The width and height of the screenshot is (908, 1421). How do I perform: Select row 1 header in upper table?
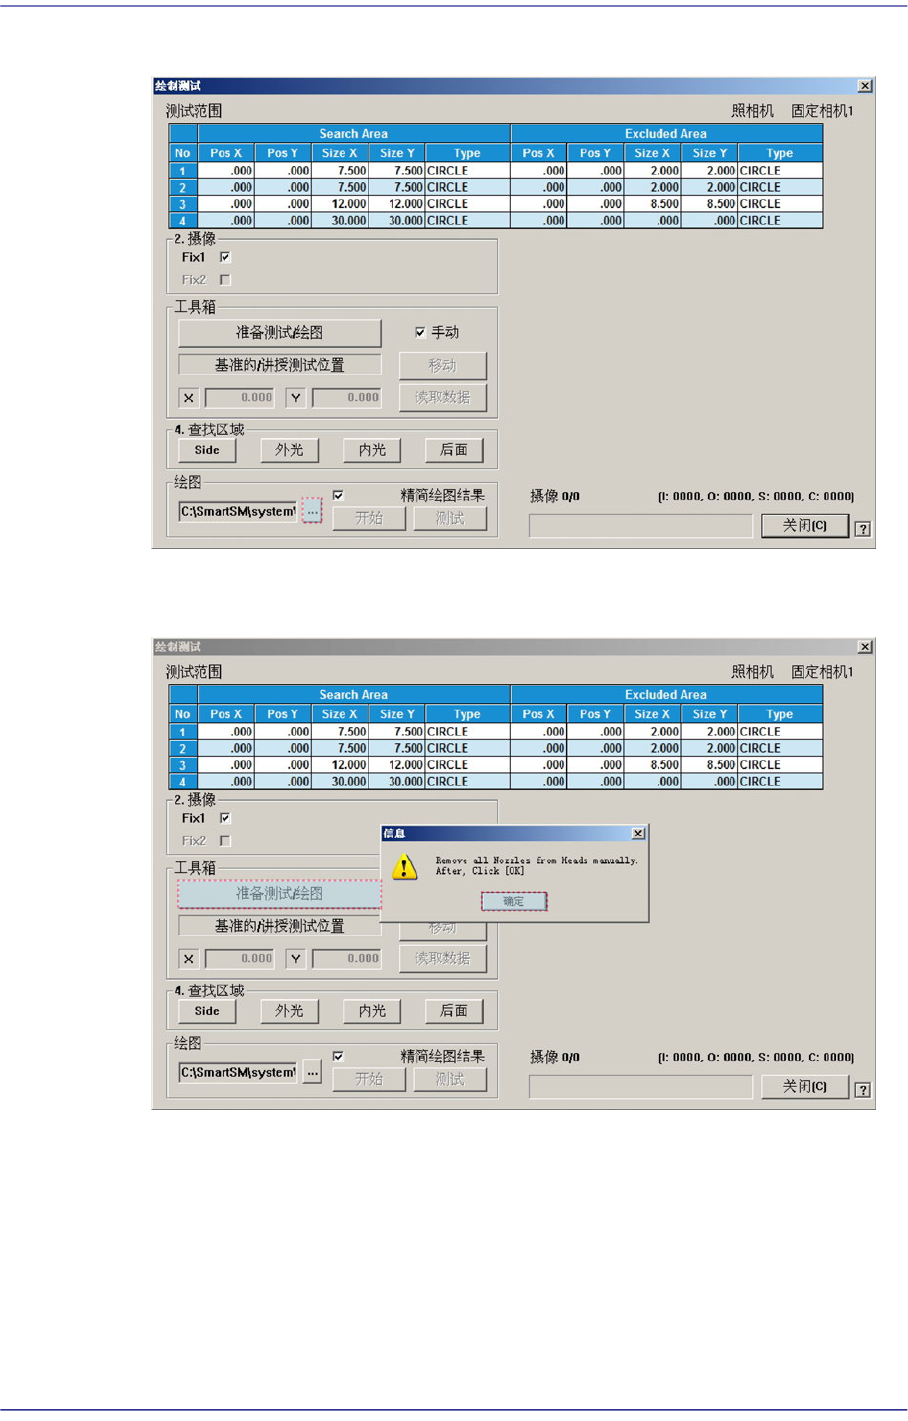coord(183,171)
